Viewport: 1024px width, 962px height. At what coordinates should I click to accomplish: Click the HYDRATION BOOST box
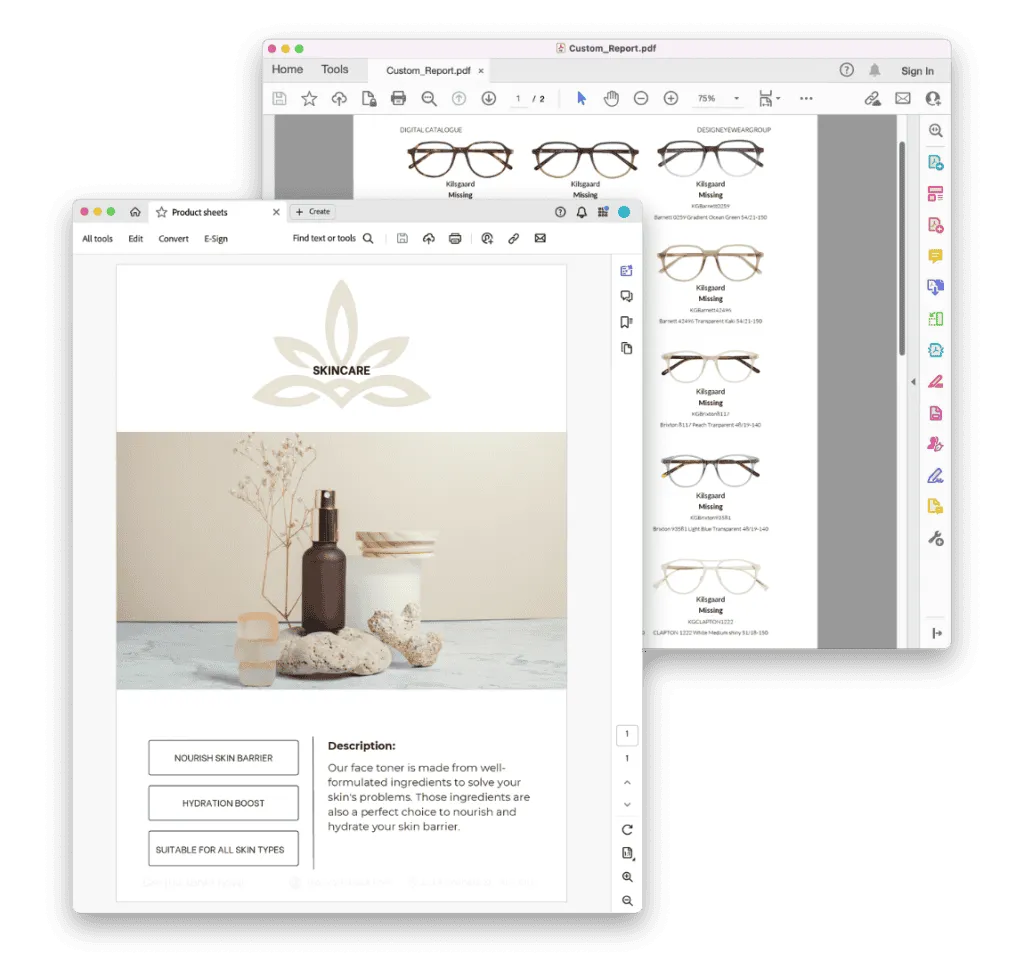[x=223, y=803]
